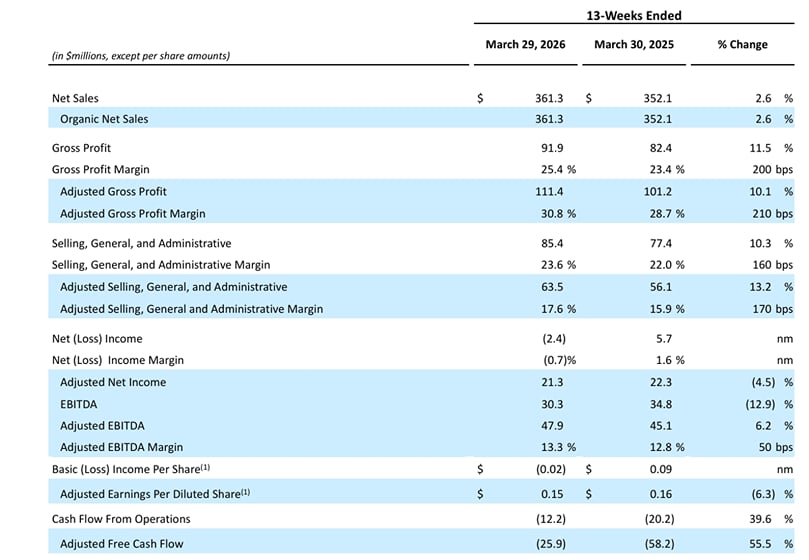The width and height of the screenshot is (809, 560).
Task: Click the Net Sales 2025 value 352.1
Action: click(x=657, y=98)
